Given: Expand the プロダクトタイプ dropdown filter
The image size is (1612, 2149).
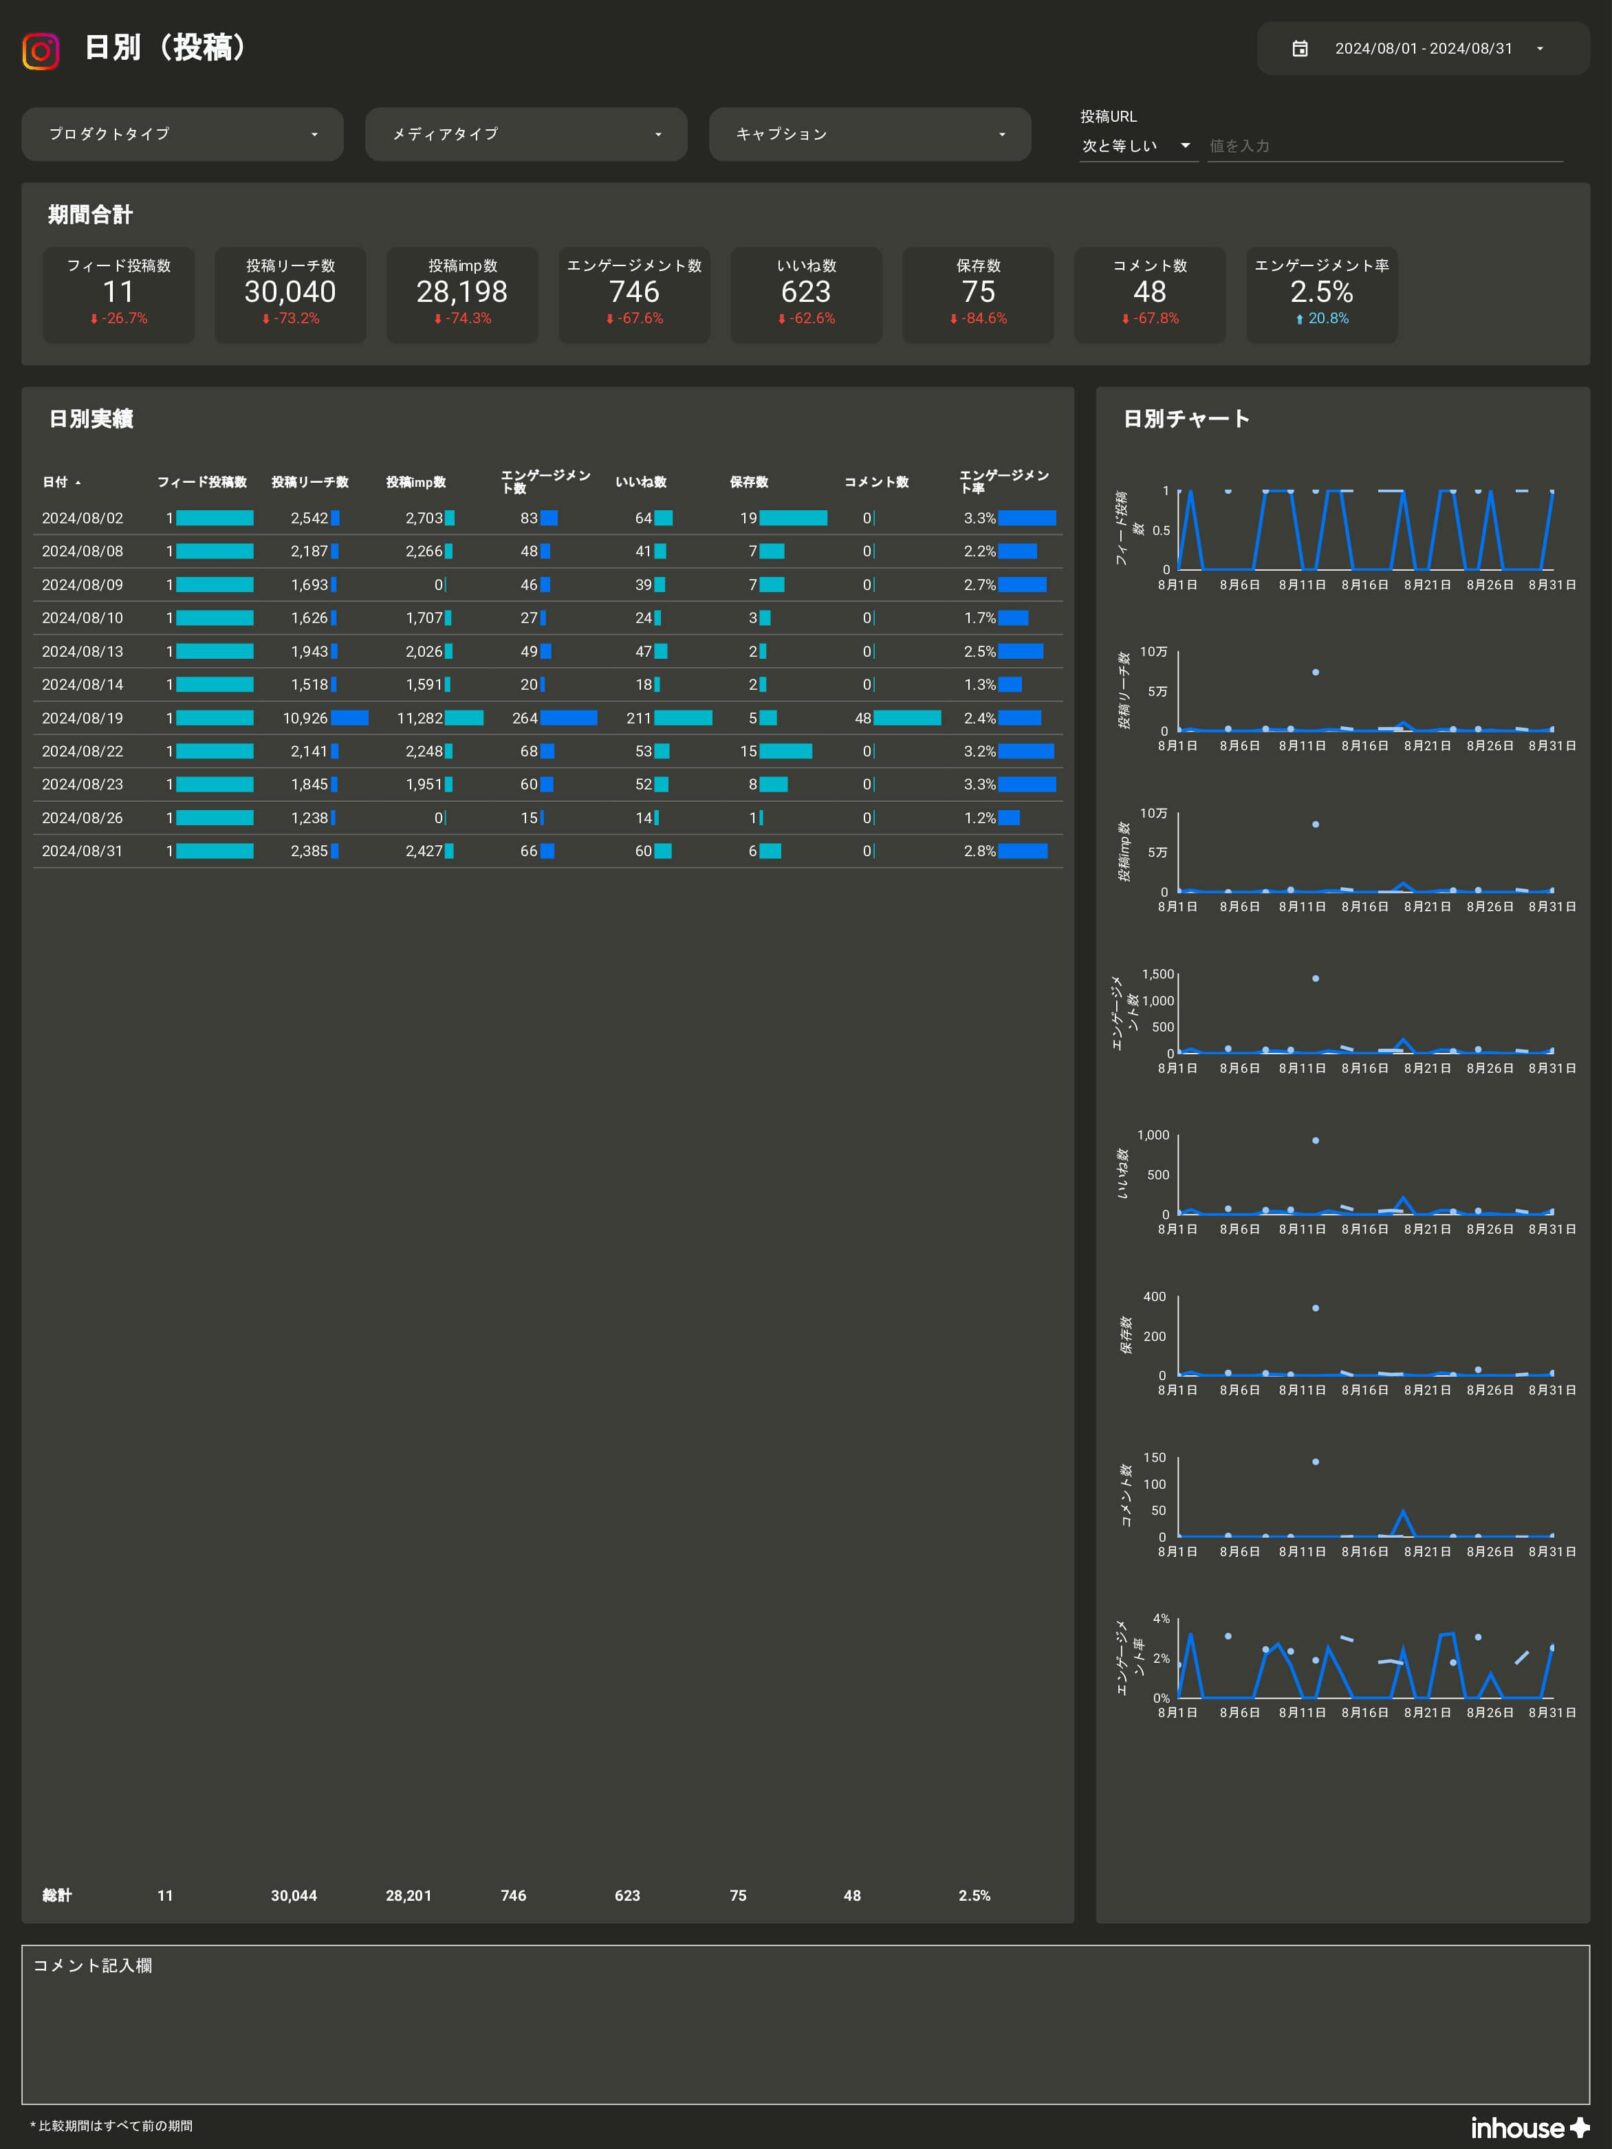Looking at the screenshot, I should [x=182, y=134].
